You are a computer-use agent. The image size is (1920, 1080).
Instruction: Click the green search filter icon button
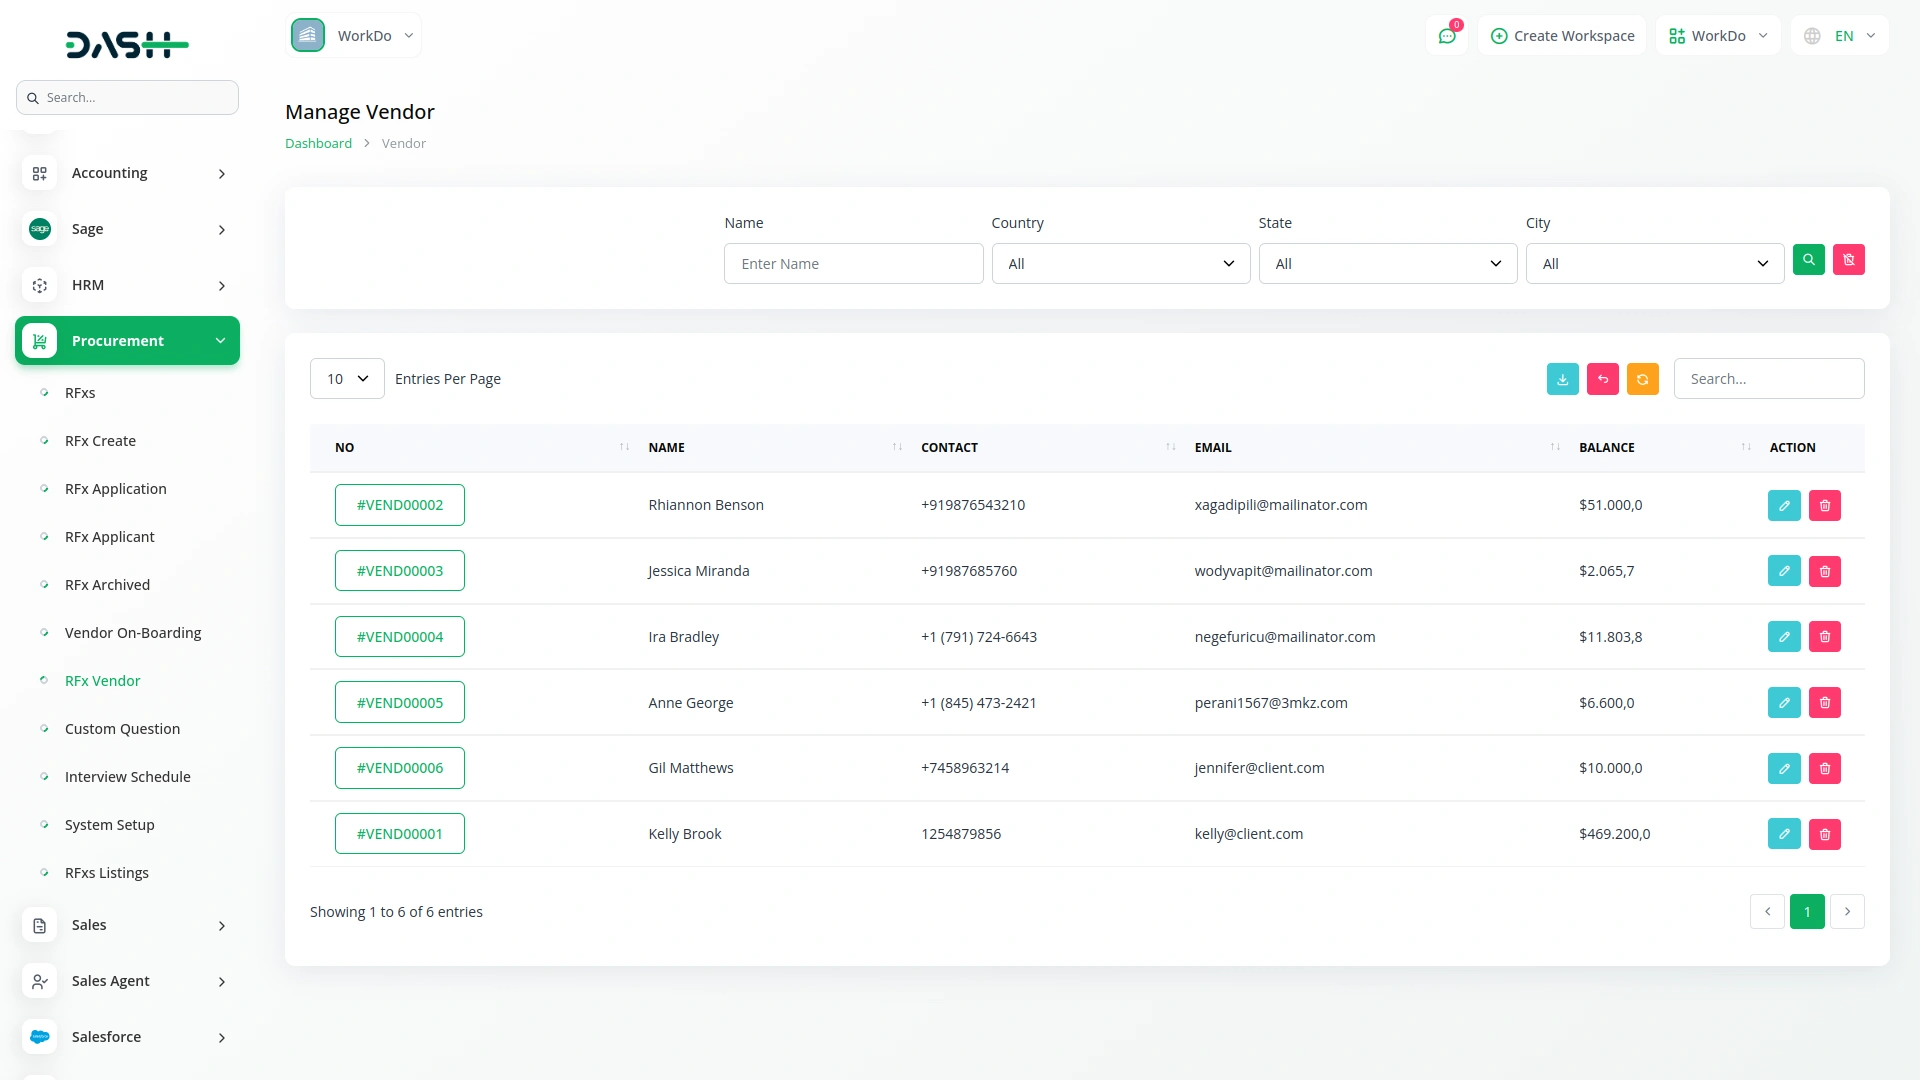coord(1808,260)
